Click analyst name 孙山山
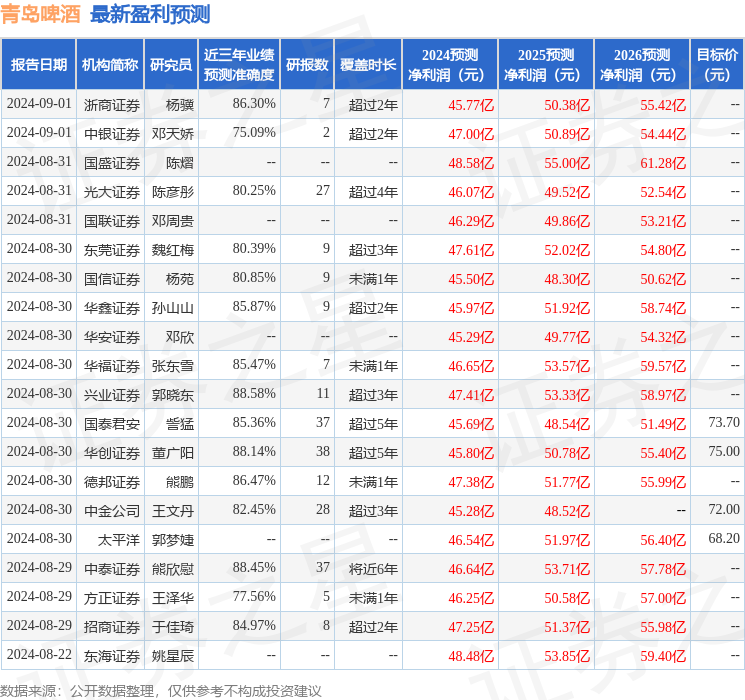 (x=172, y=308)
